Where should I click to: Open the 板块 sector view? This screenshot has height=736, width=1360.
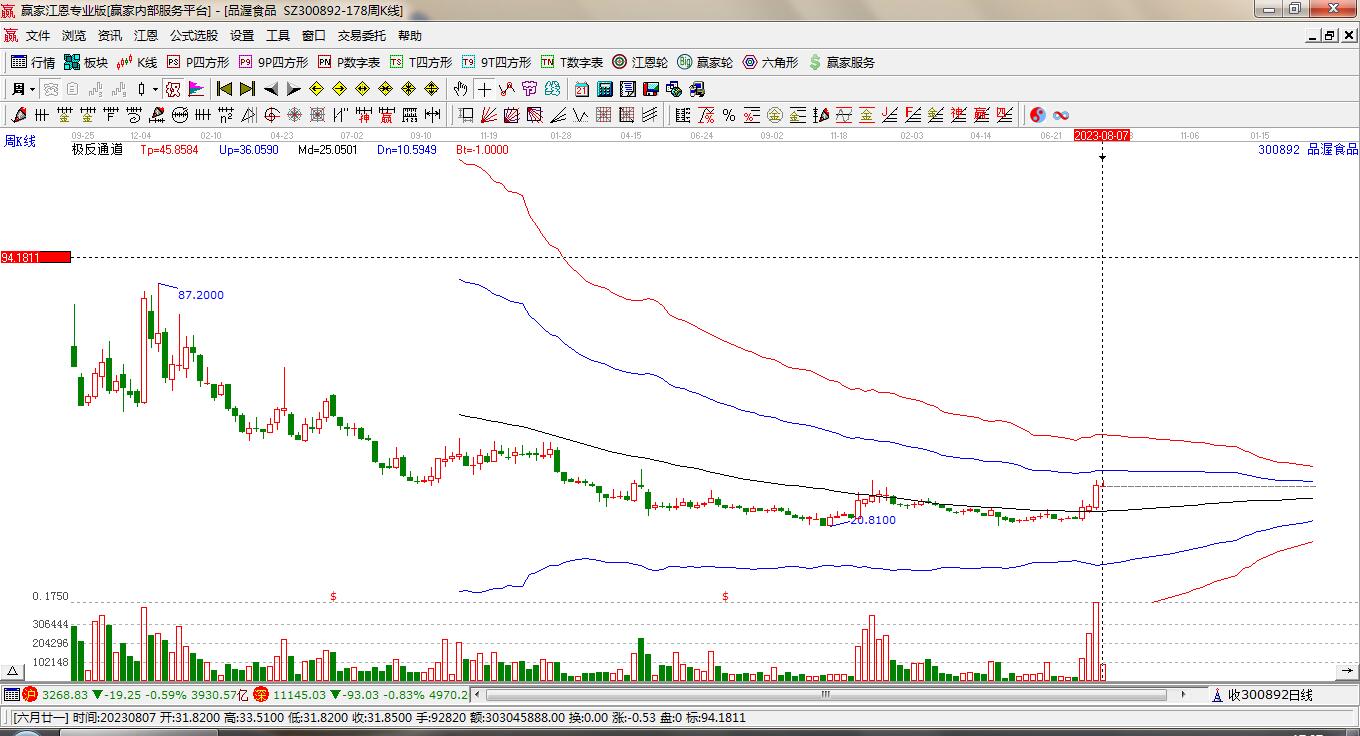pos(85,62)
